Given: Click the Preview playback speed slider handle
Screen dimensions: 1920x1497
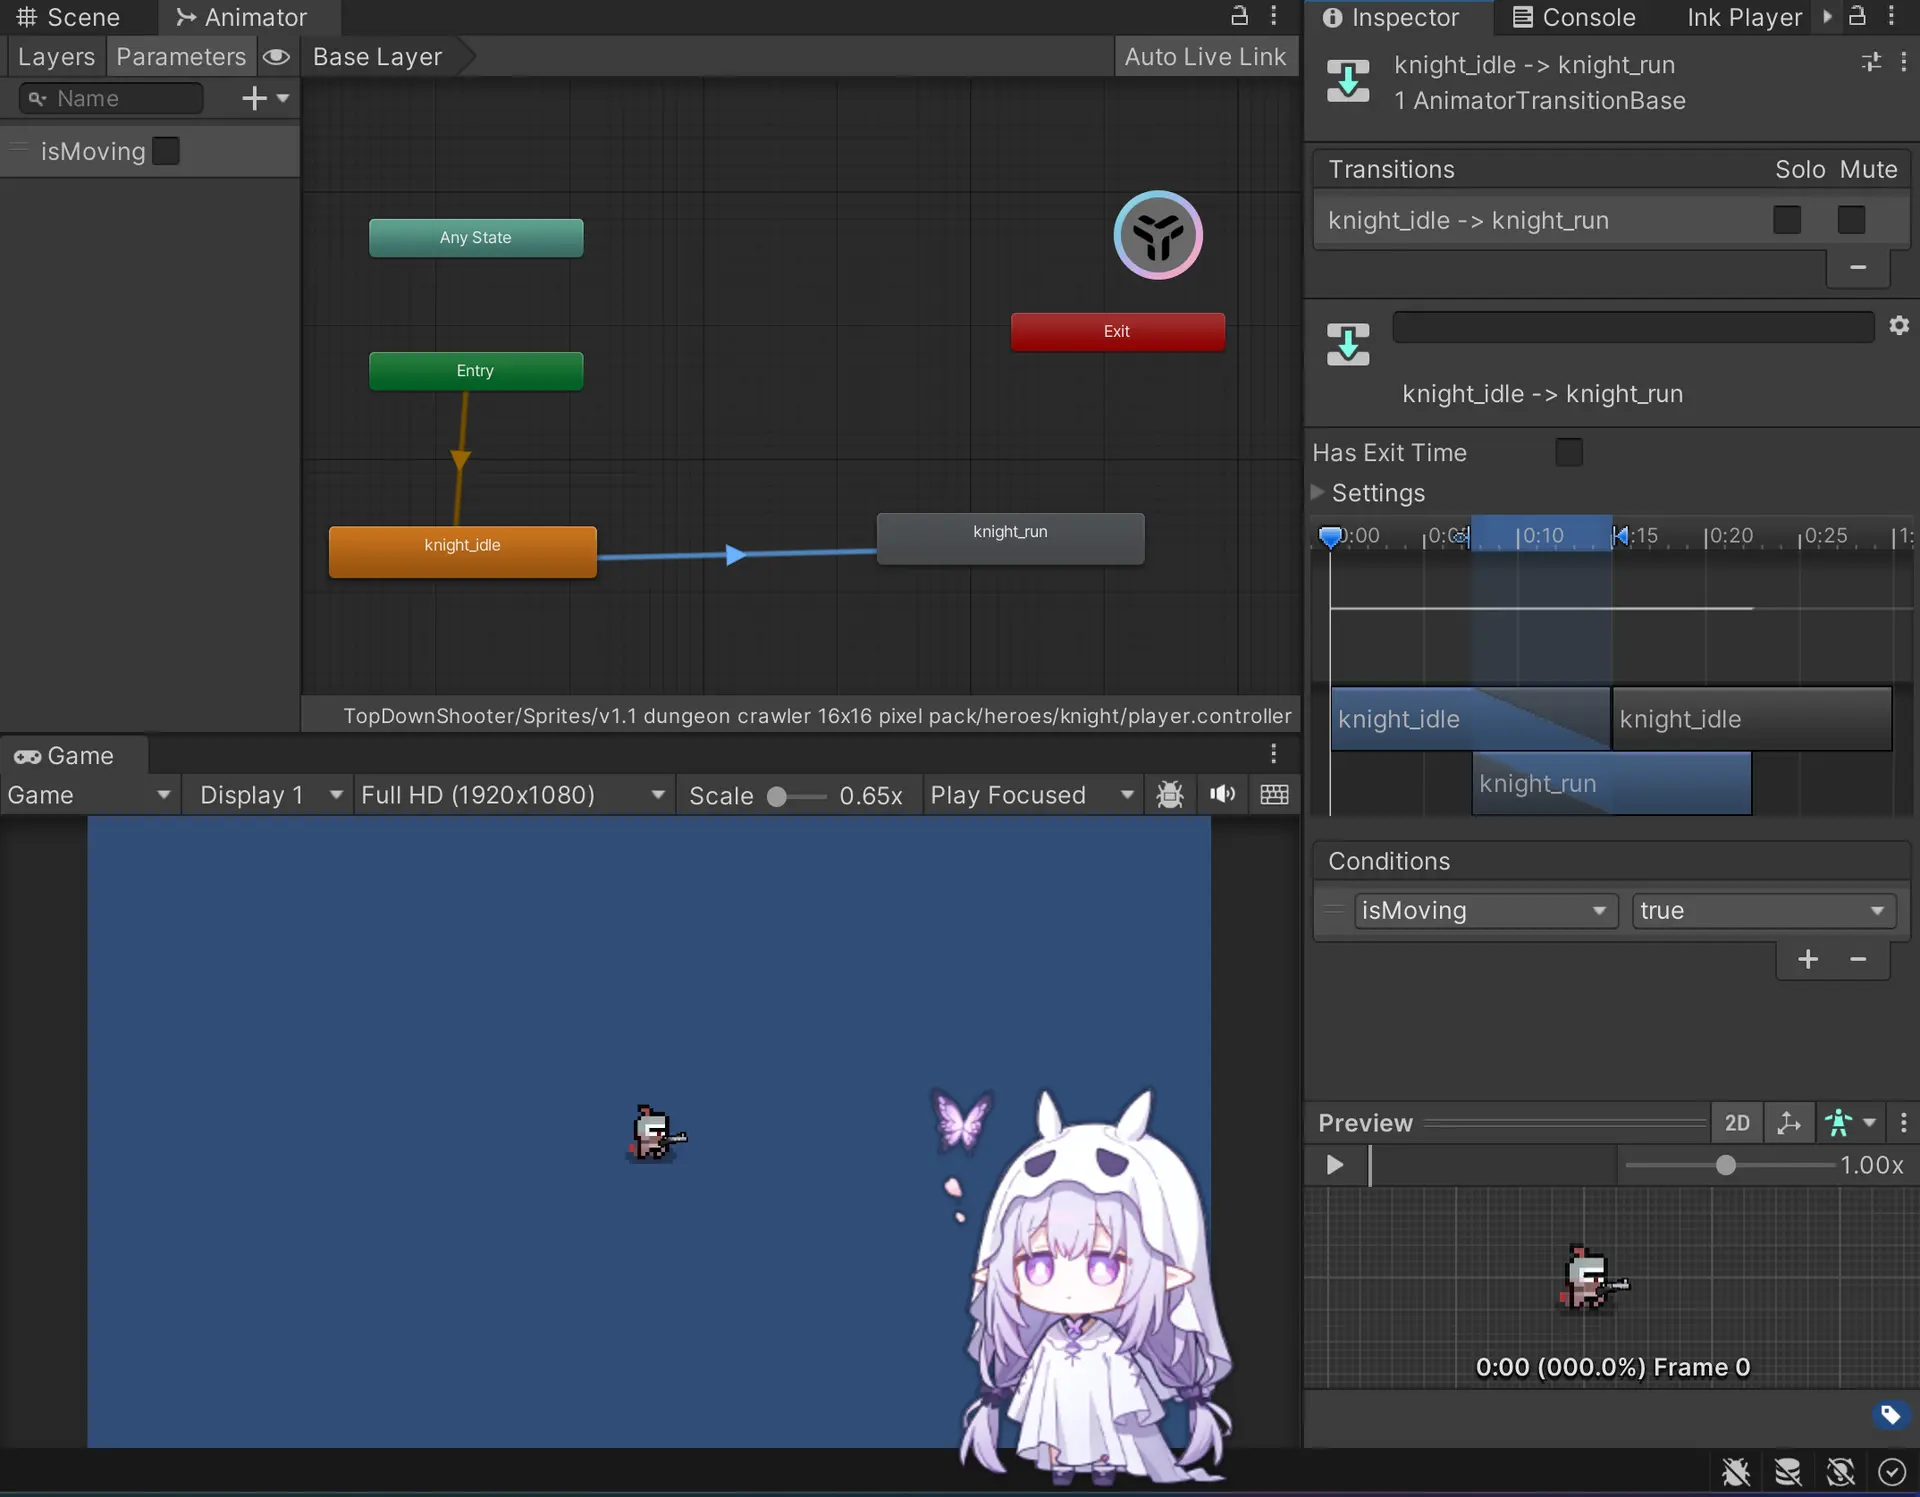Looking at the screenshot, I should (1726, 1166).
